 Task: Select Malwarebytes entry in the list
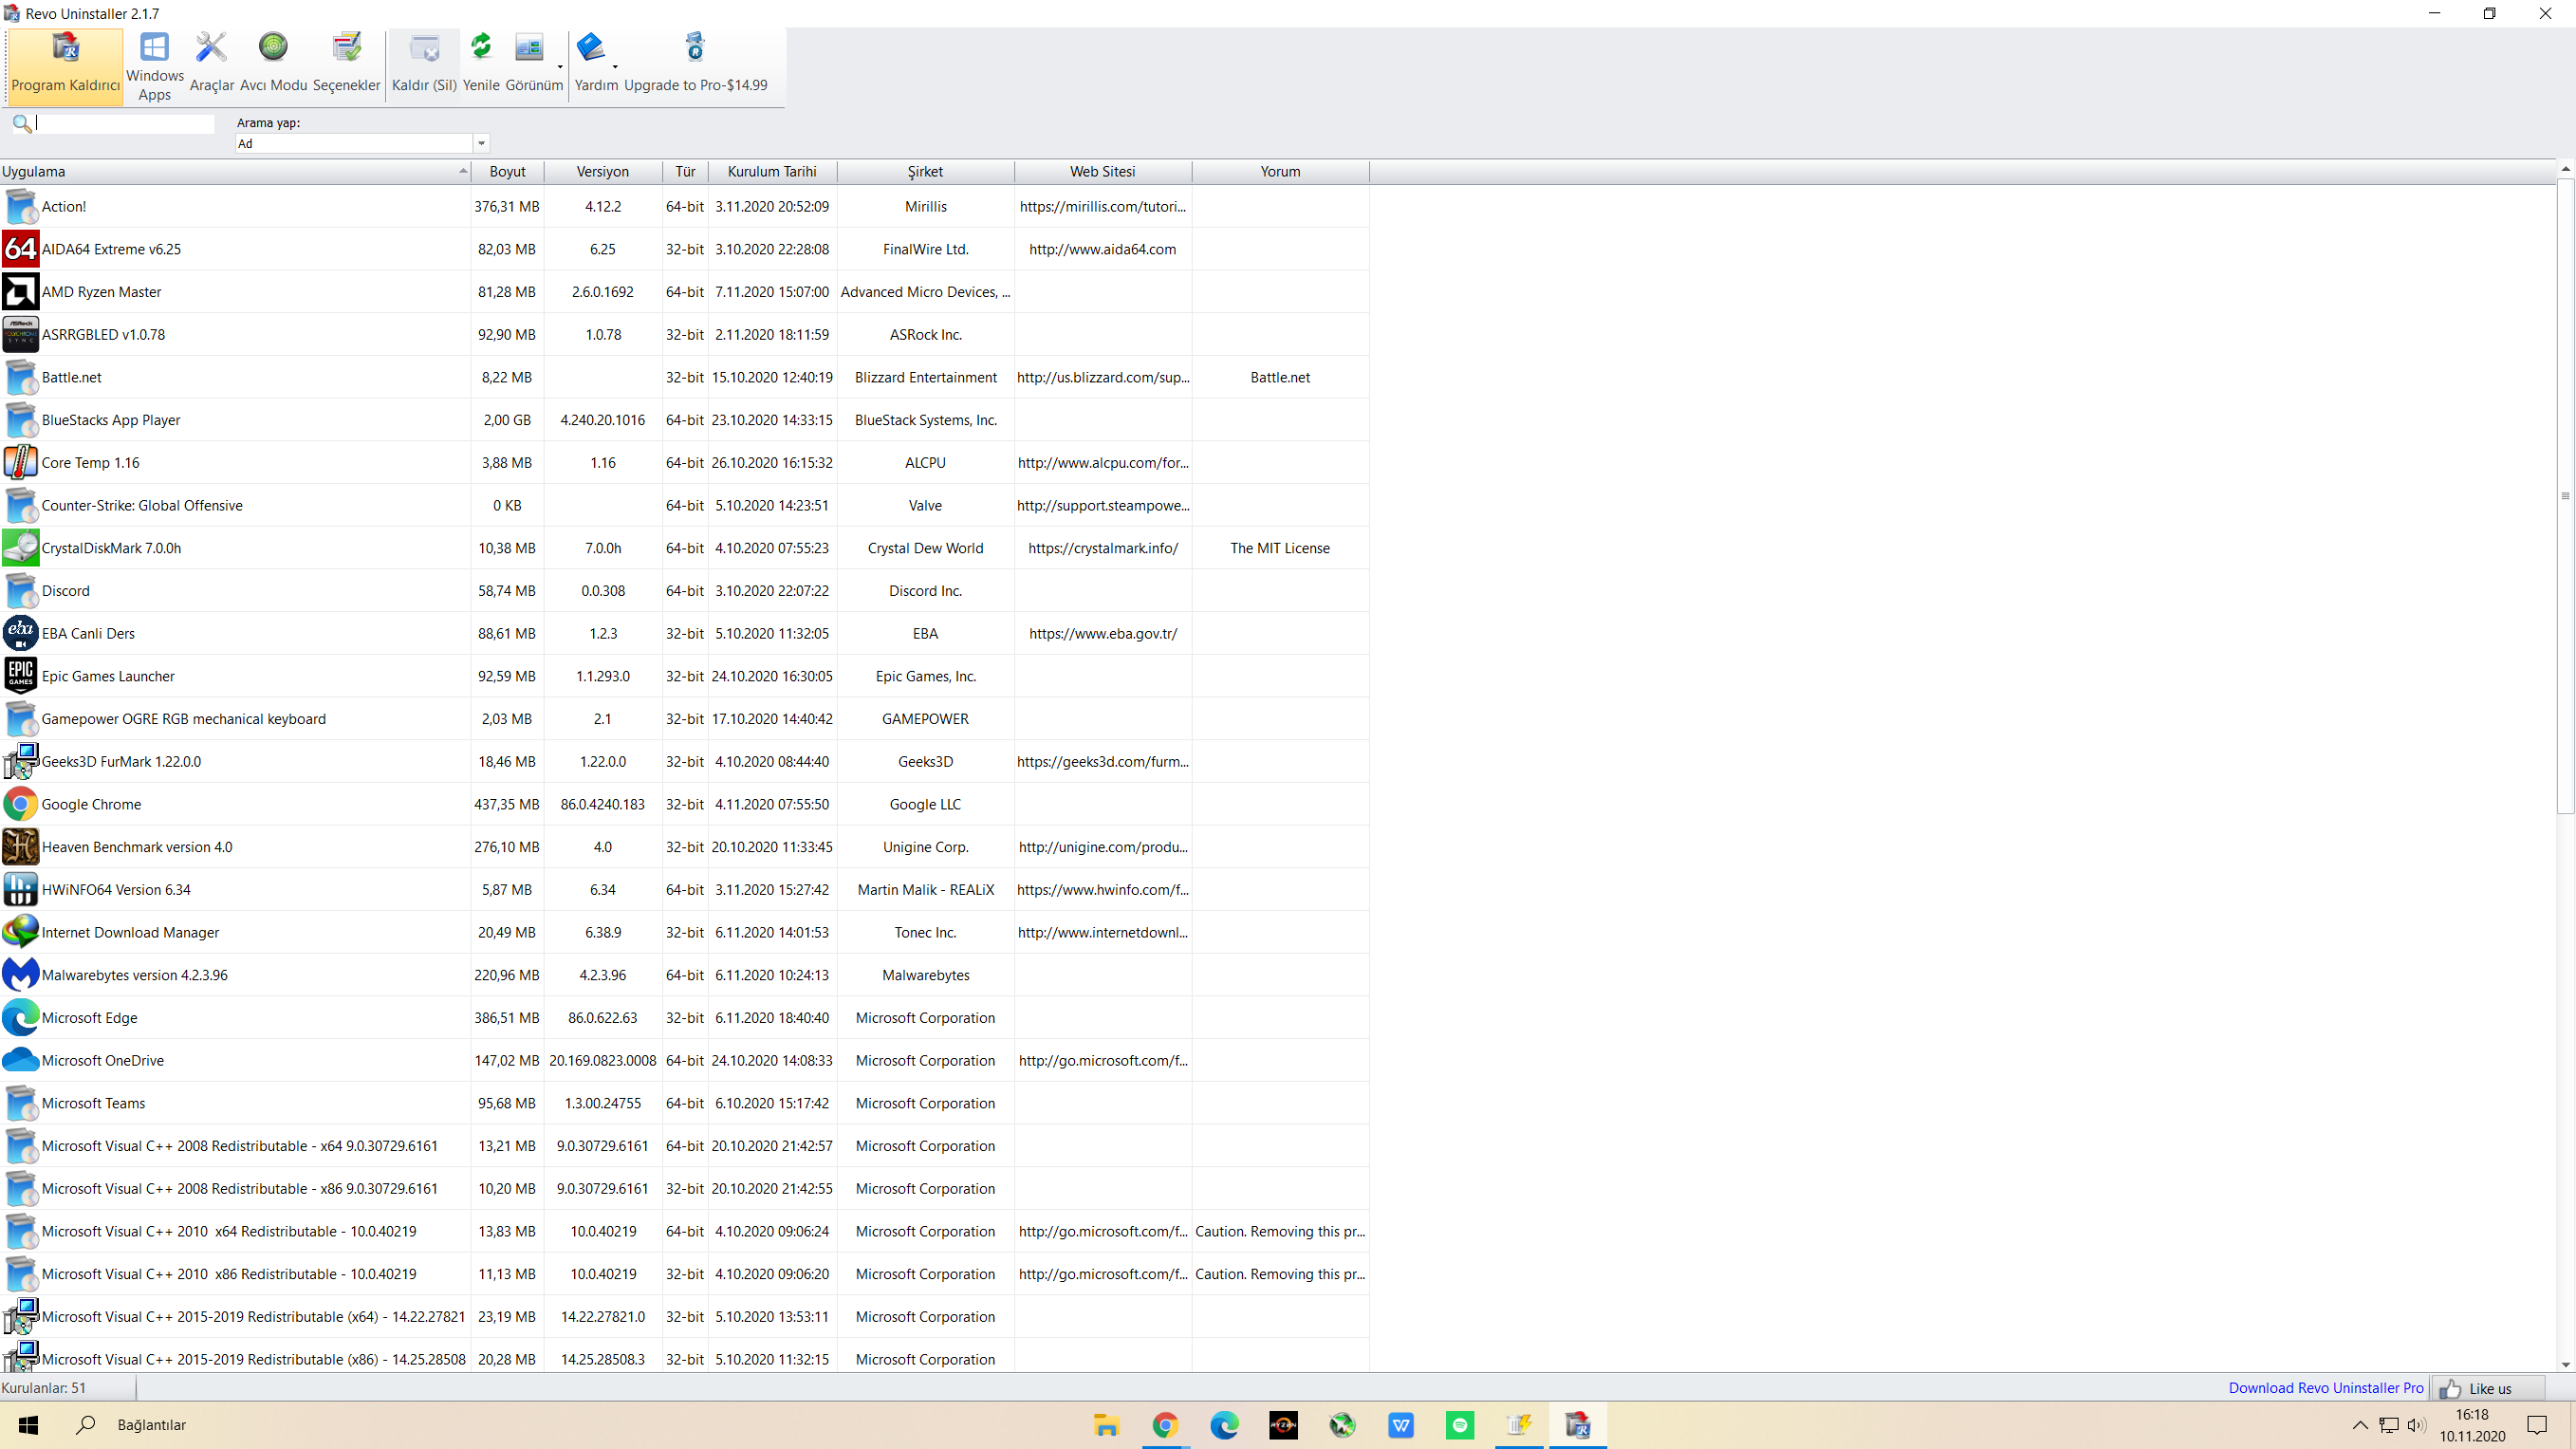point(134,975)
